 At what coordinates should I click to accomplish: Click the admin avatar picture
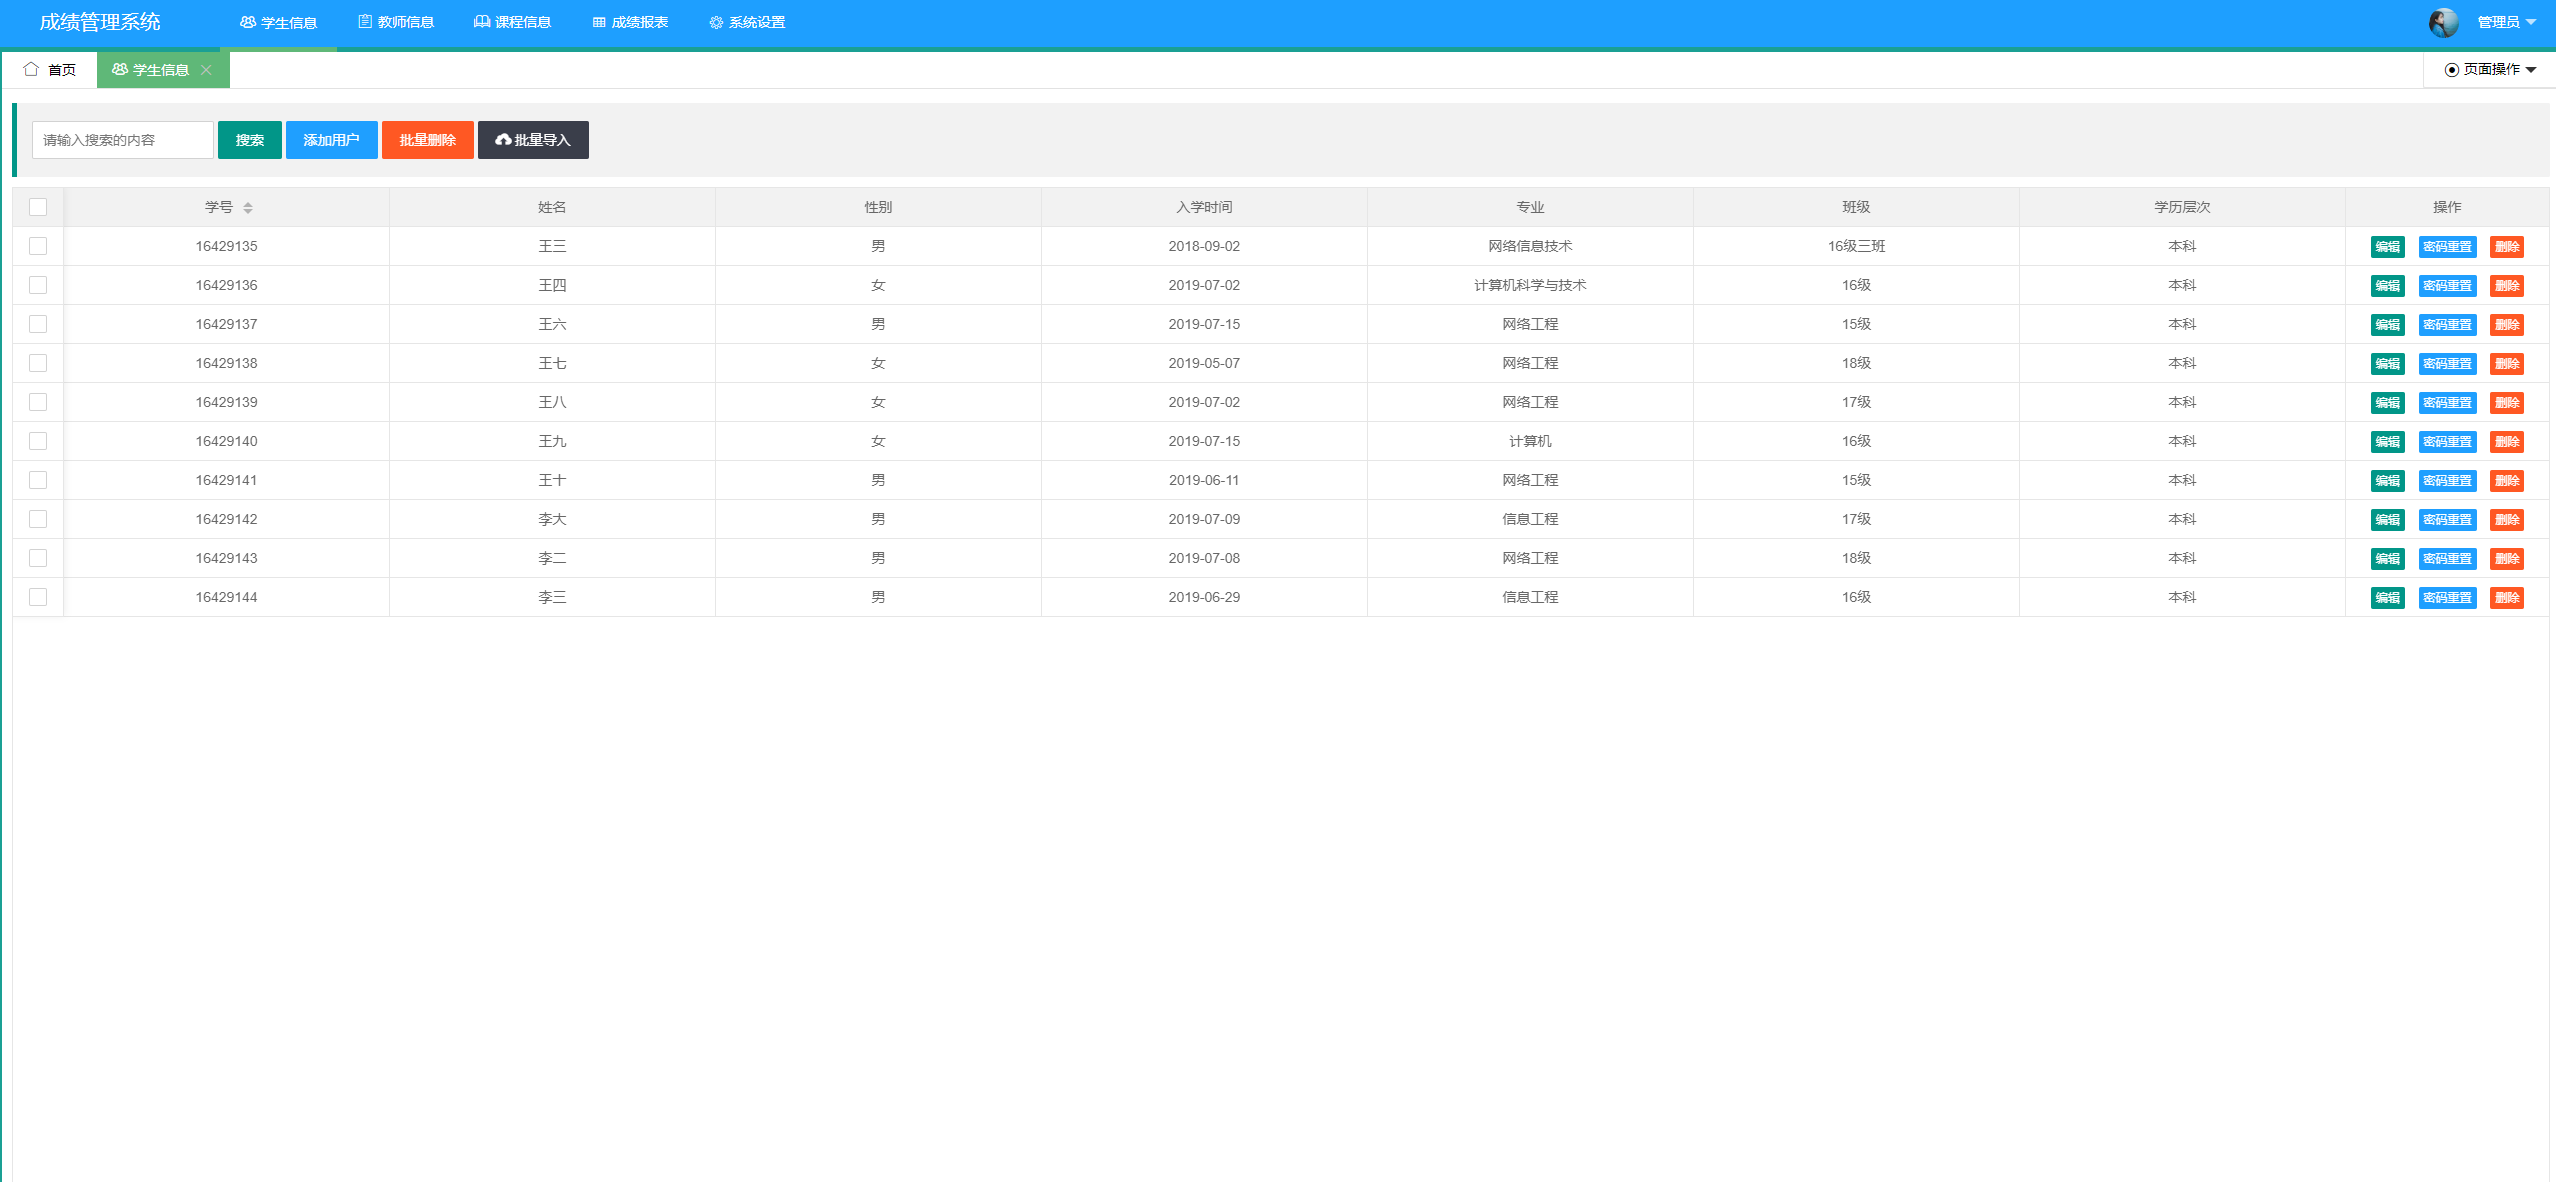[2443, 22]
